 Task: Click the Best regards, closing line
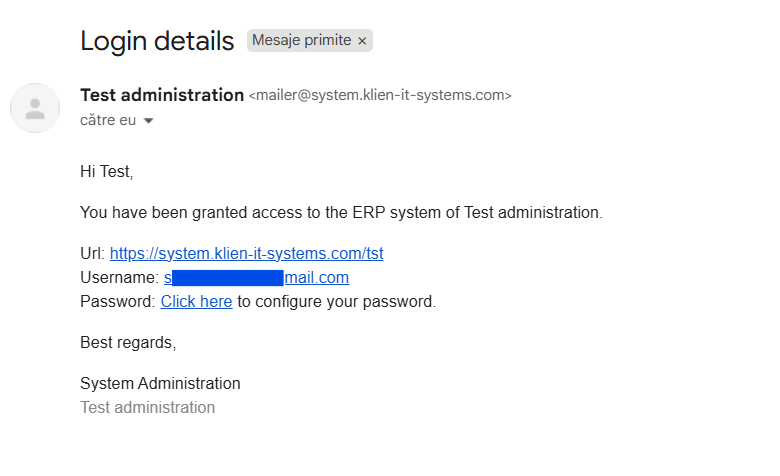(x=128, y=343)
